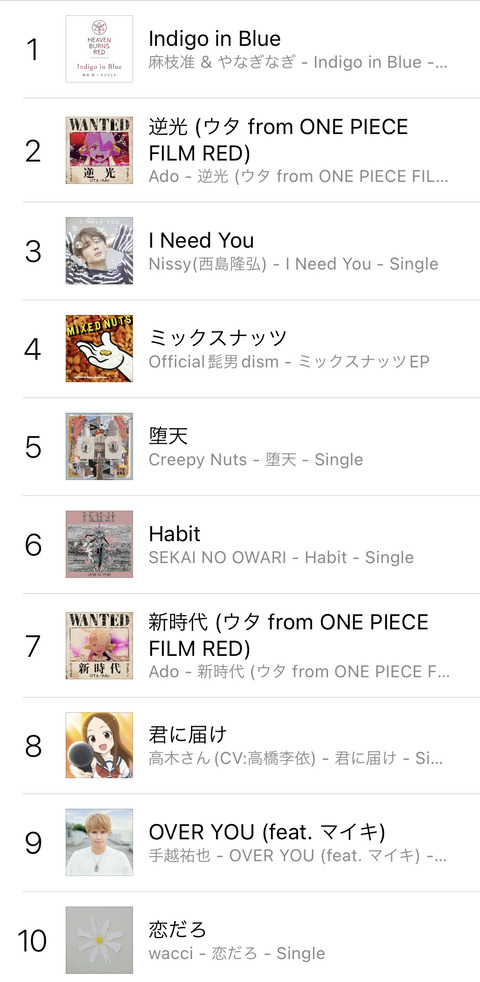Open the Indigo in Blue album artwork

(x=99, y=49)
